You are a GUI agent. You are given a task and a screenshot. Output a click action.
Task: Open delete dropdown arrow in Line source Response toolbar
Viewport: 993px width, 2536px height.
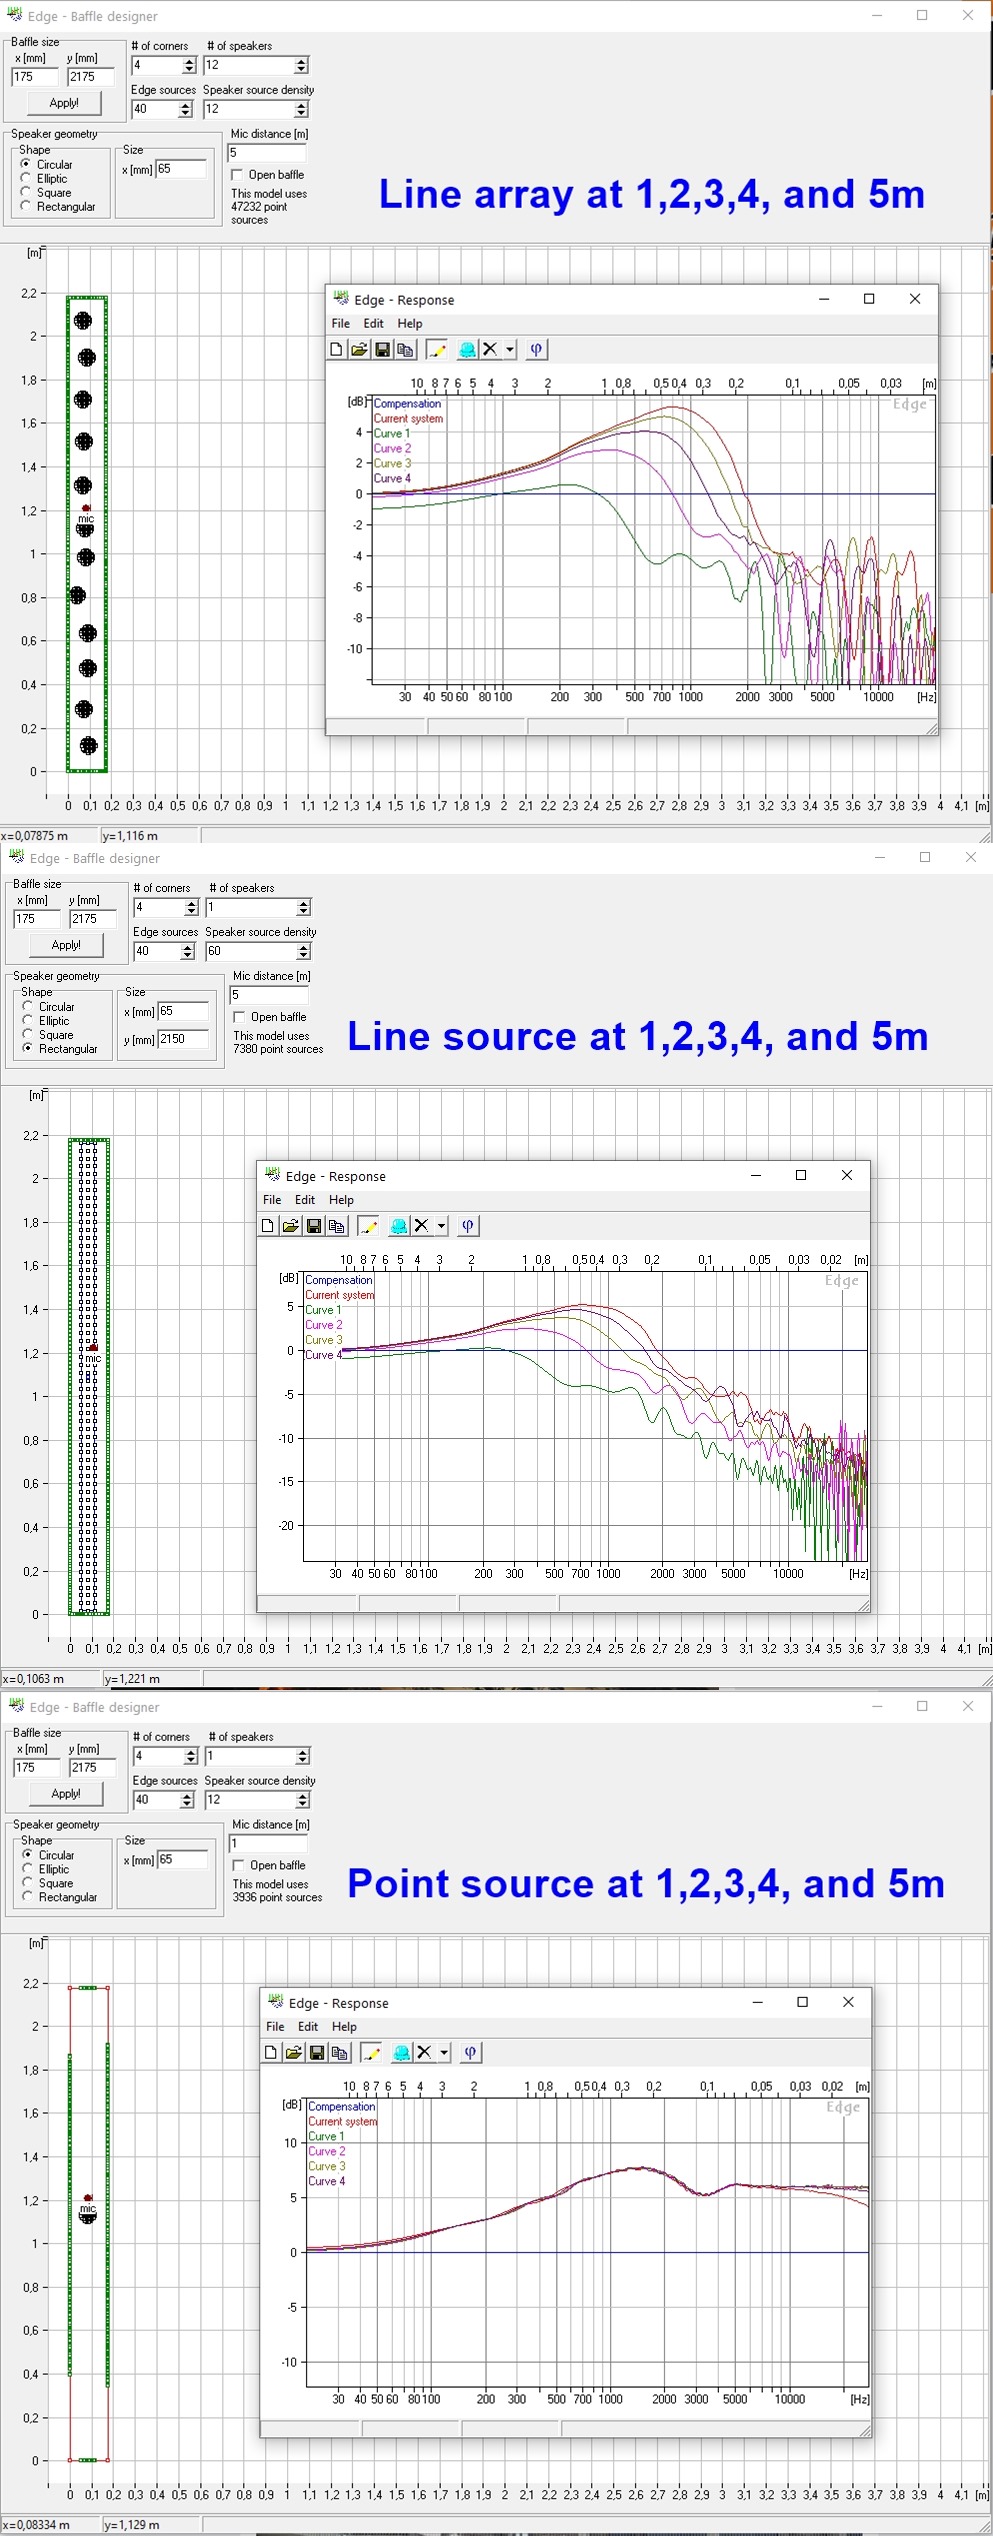tap(441, 1225)
